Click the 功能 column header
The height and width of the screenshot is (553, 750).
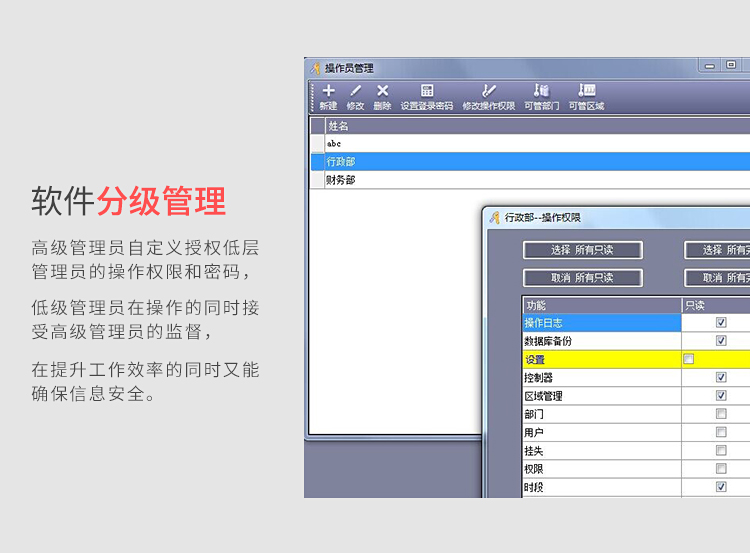pos(602,305)
